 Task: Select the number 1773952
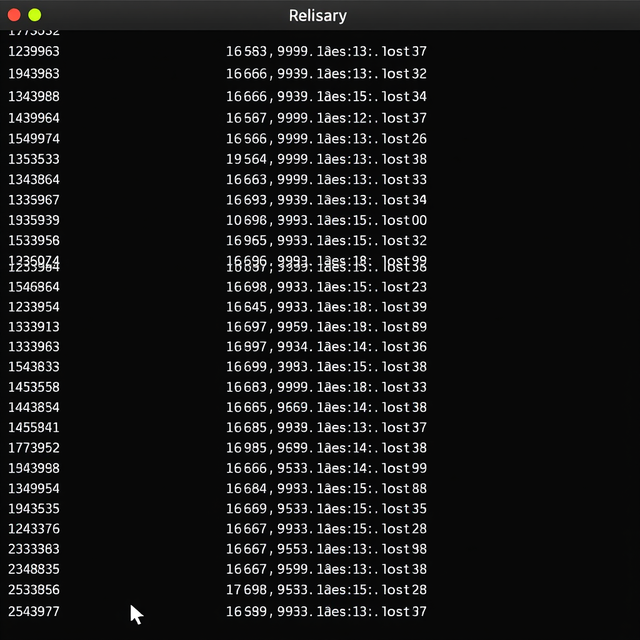[x=34, y=448]
